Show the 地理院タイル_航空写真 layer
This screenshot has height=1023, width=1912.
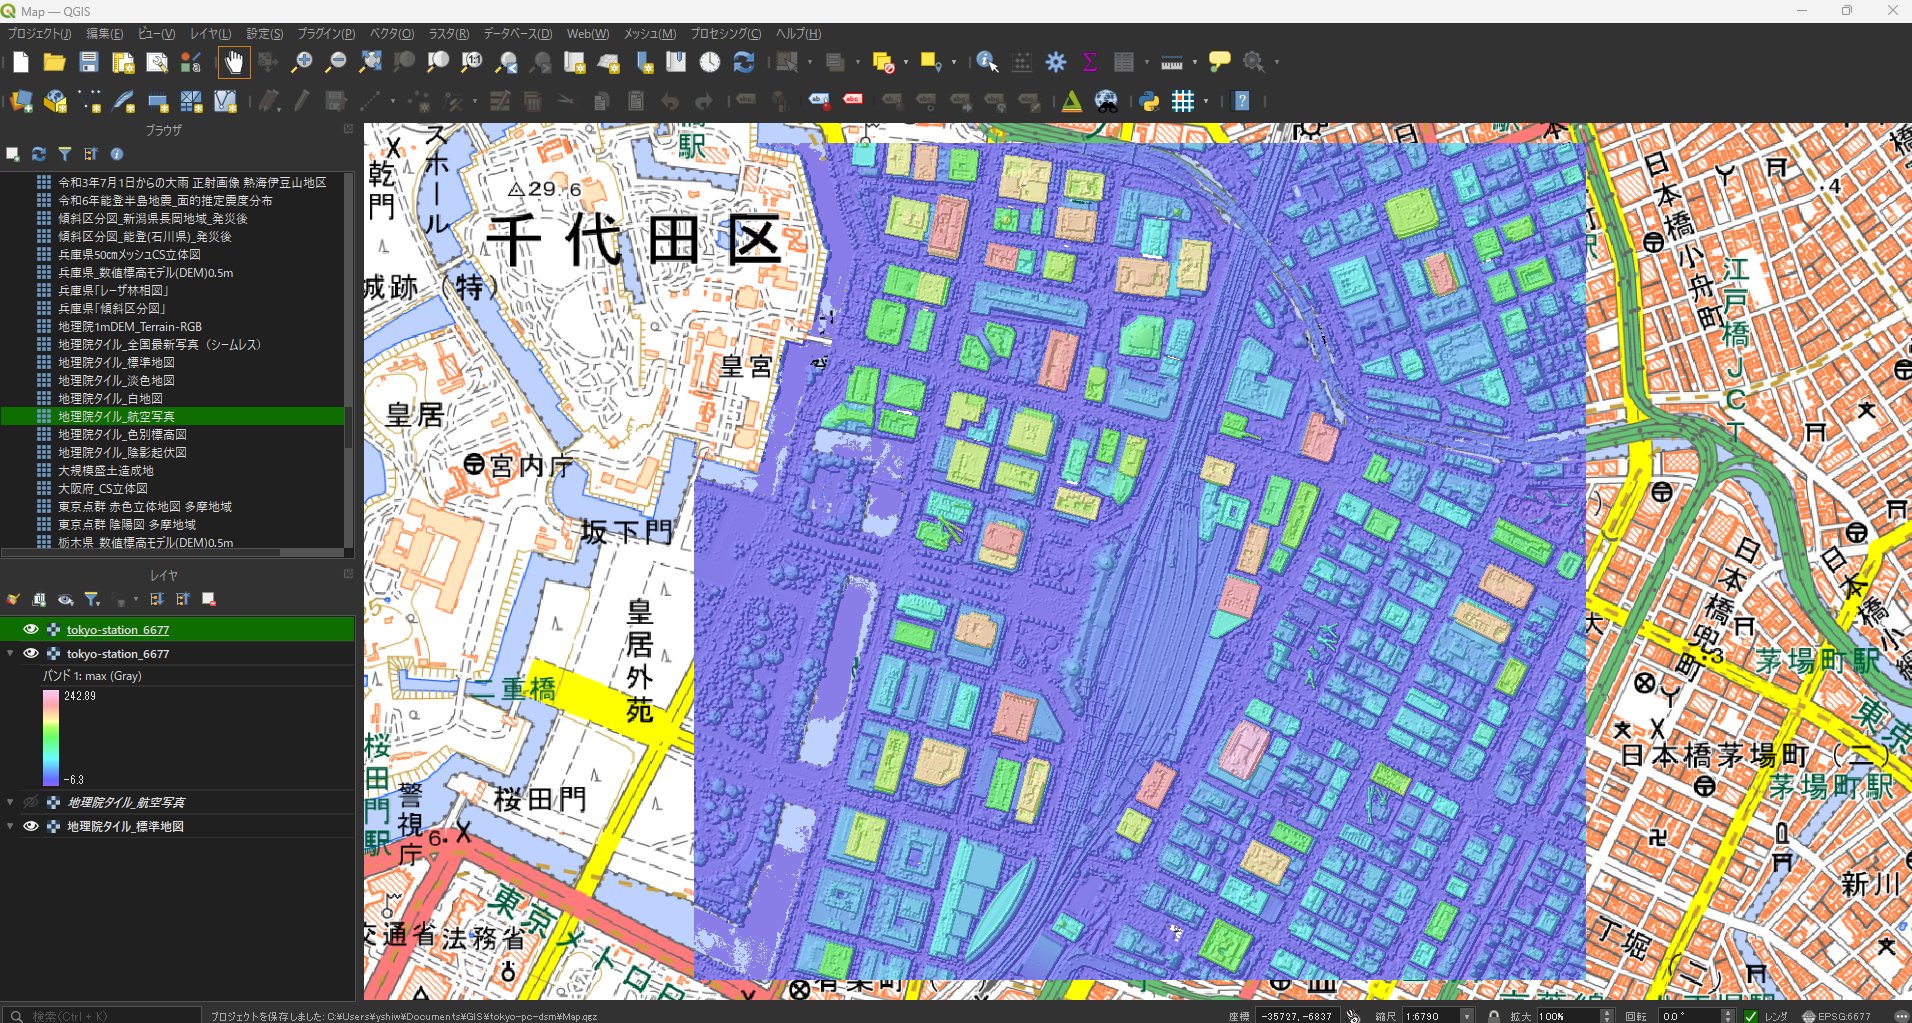point(31,802)
